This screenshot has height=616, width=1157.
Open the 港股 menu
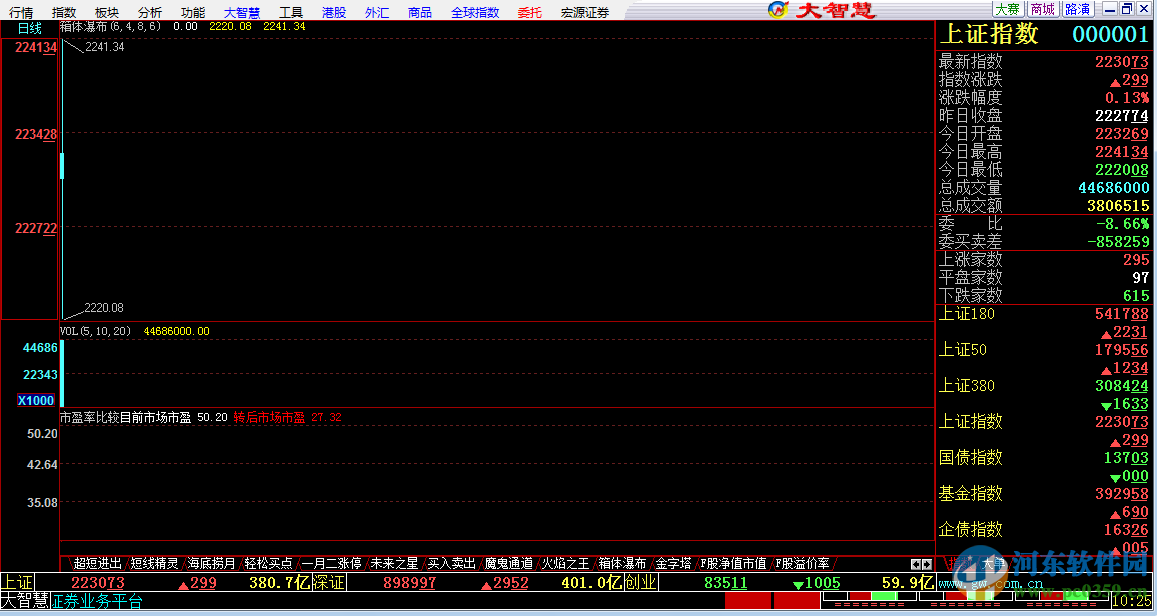point(334,12)
